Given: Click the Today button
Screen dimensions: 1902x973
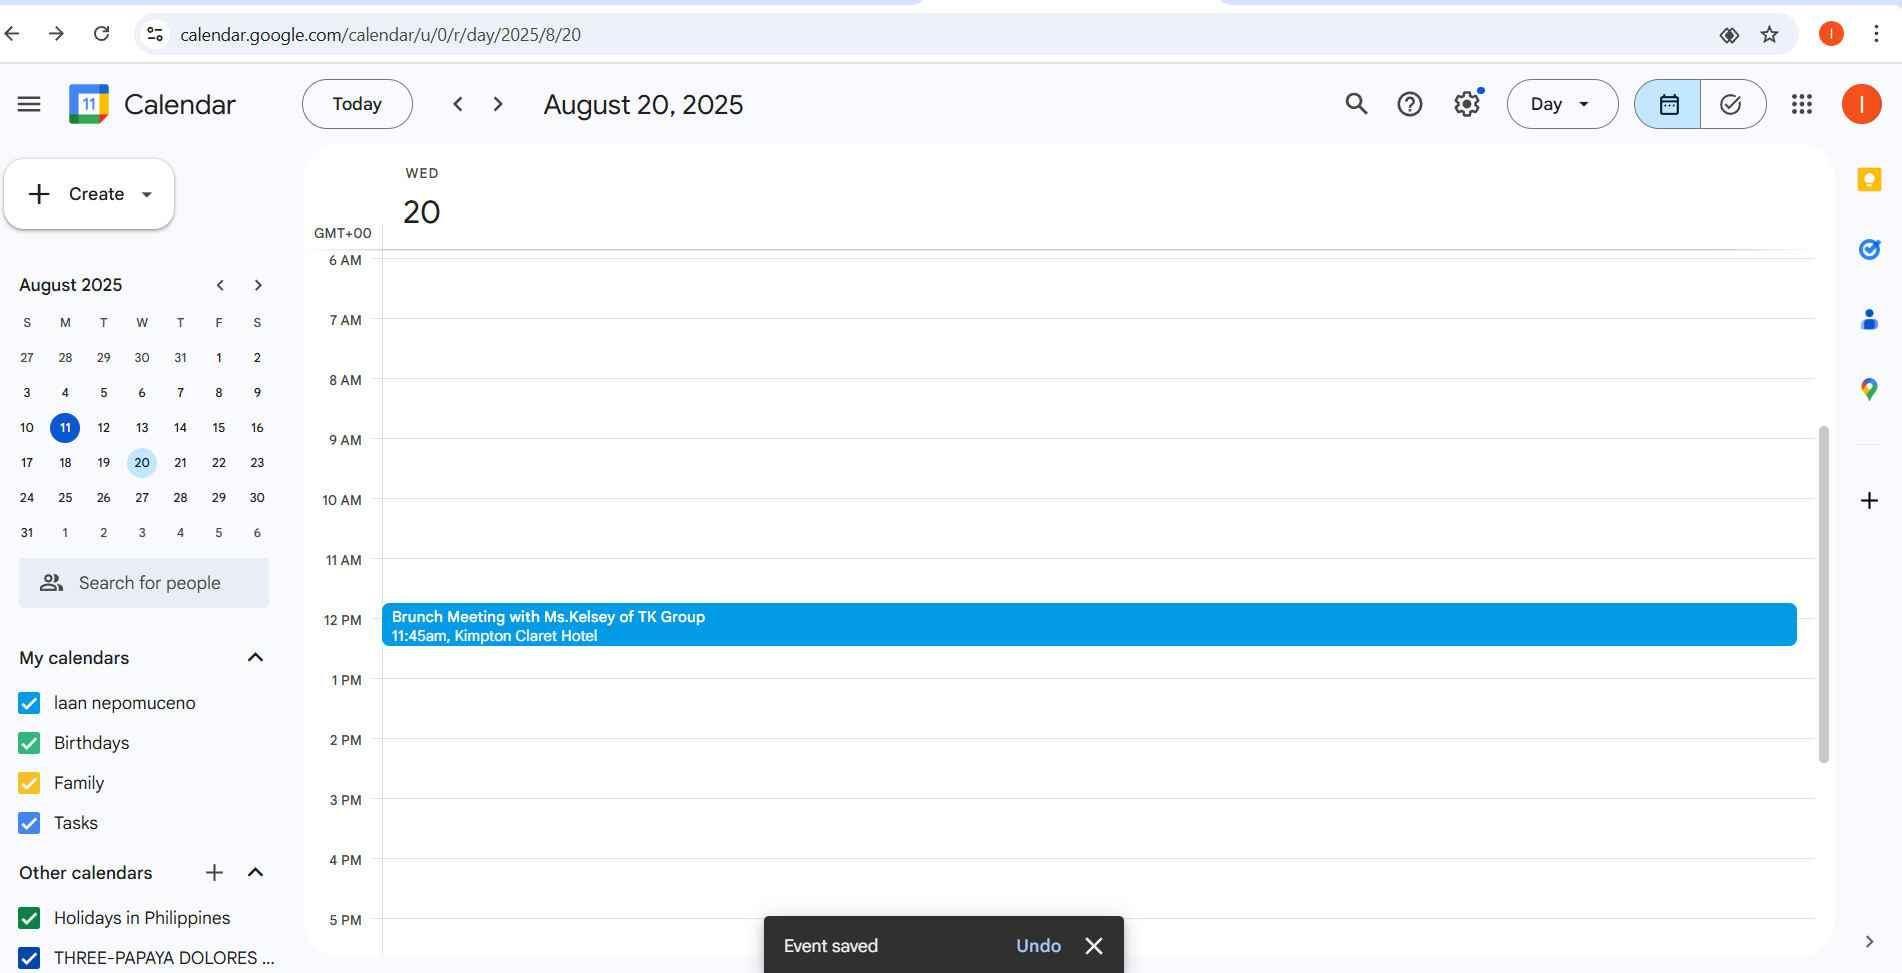Looking at the screenshot, I should coord(357,104).
